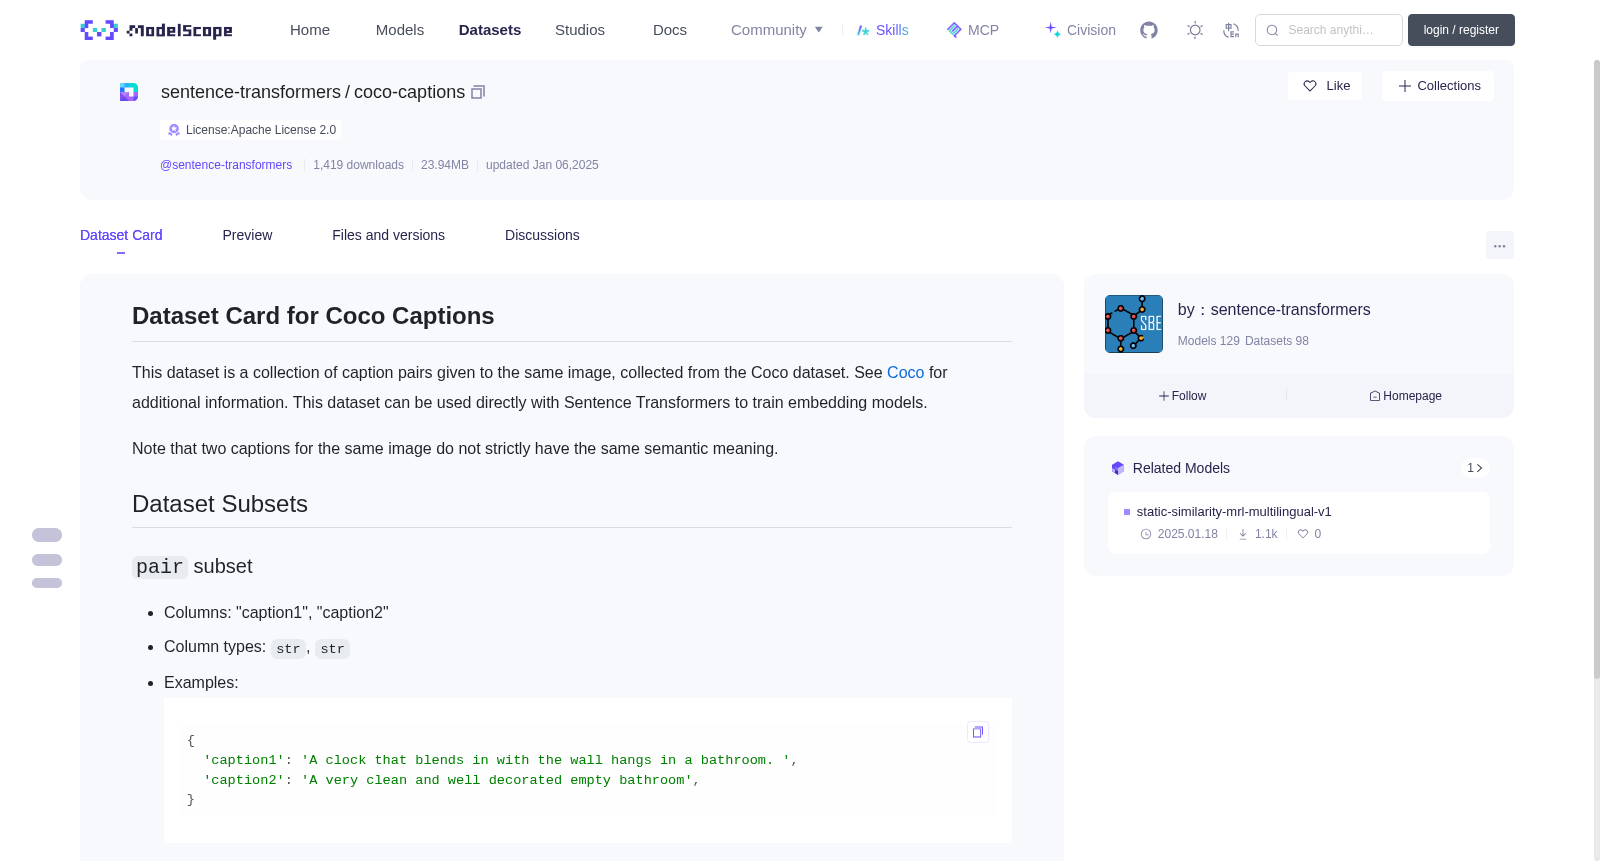Open the Studios menu item
1600x861 pixels.
[580, 30]
